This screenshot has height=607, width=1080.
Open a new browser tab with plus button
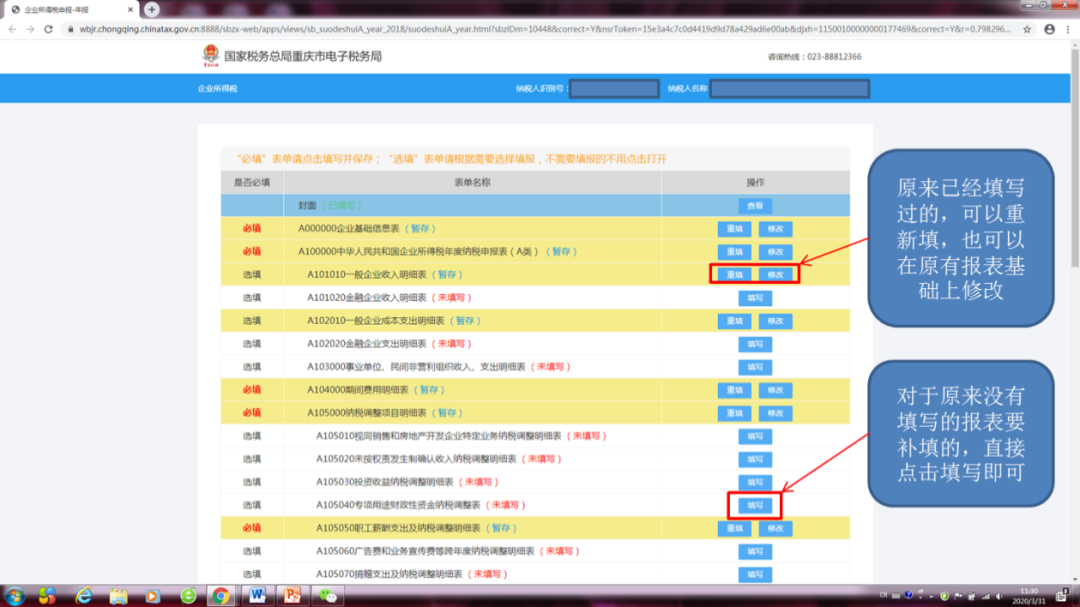pyautogui.click(x=152, y=10)
